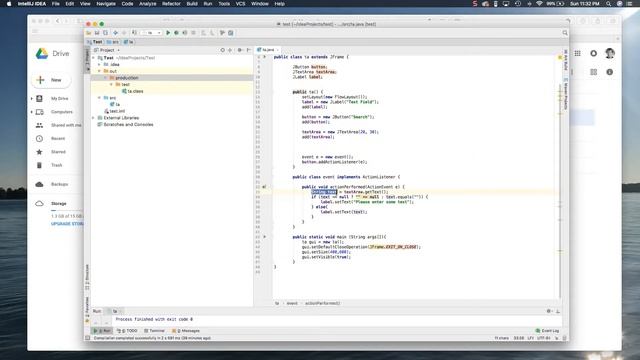The height and width of the screenshot is (360, 640).
Task: Open the Messages tool window tab
Action: point(186,331)
